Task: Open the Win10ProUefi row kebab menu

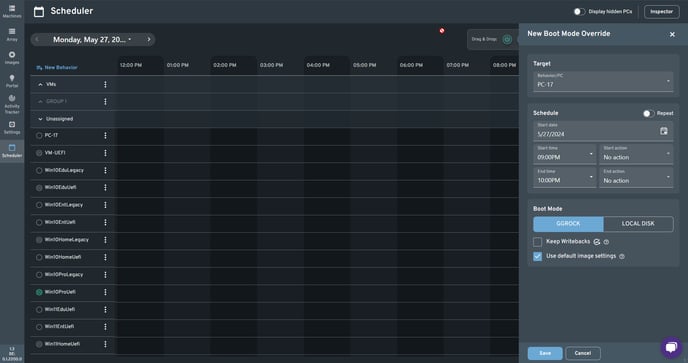Action: point(105,292)
